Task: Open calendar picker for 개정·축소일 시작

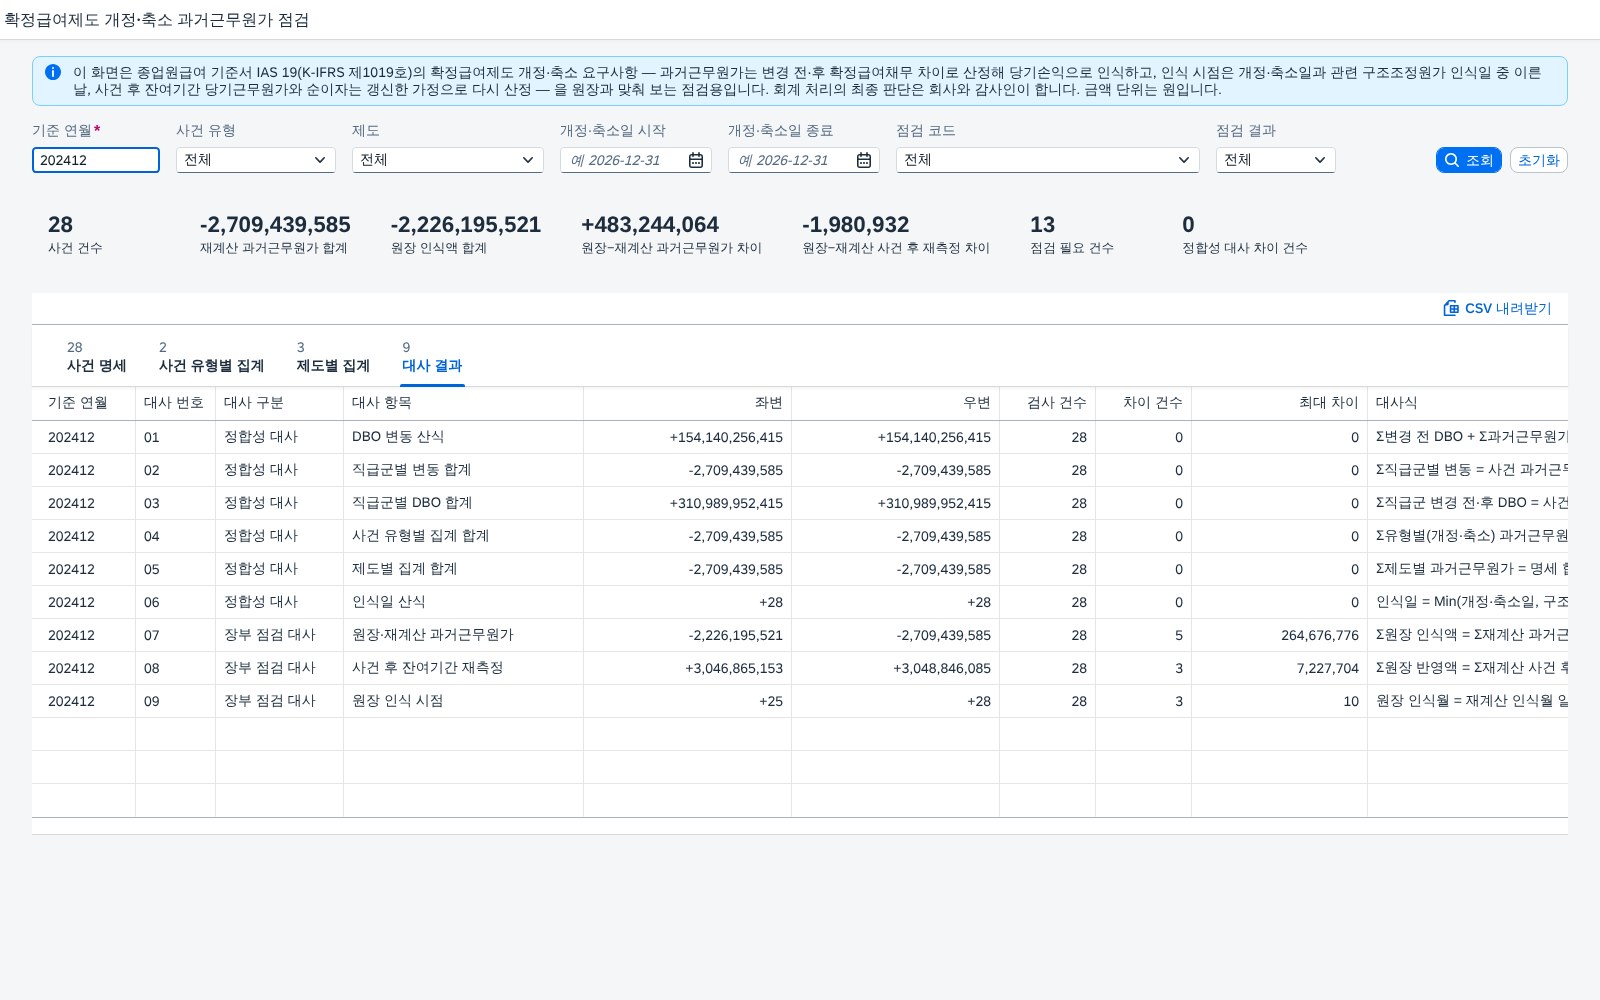Action: [x=696, y=160]
